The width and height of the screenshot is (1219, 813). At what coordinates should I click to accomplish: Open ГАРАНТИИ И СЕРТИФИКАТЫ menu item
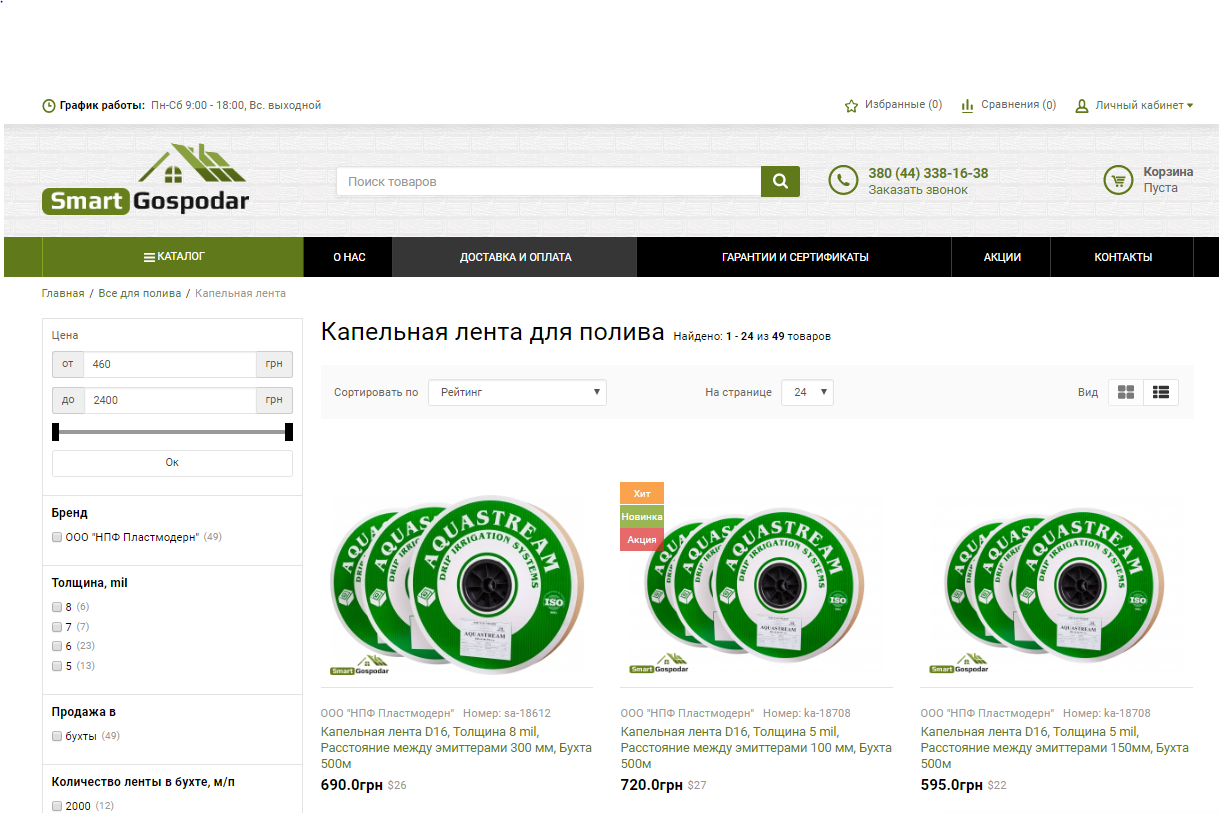(795, 257)
